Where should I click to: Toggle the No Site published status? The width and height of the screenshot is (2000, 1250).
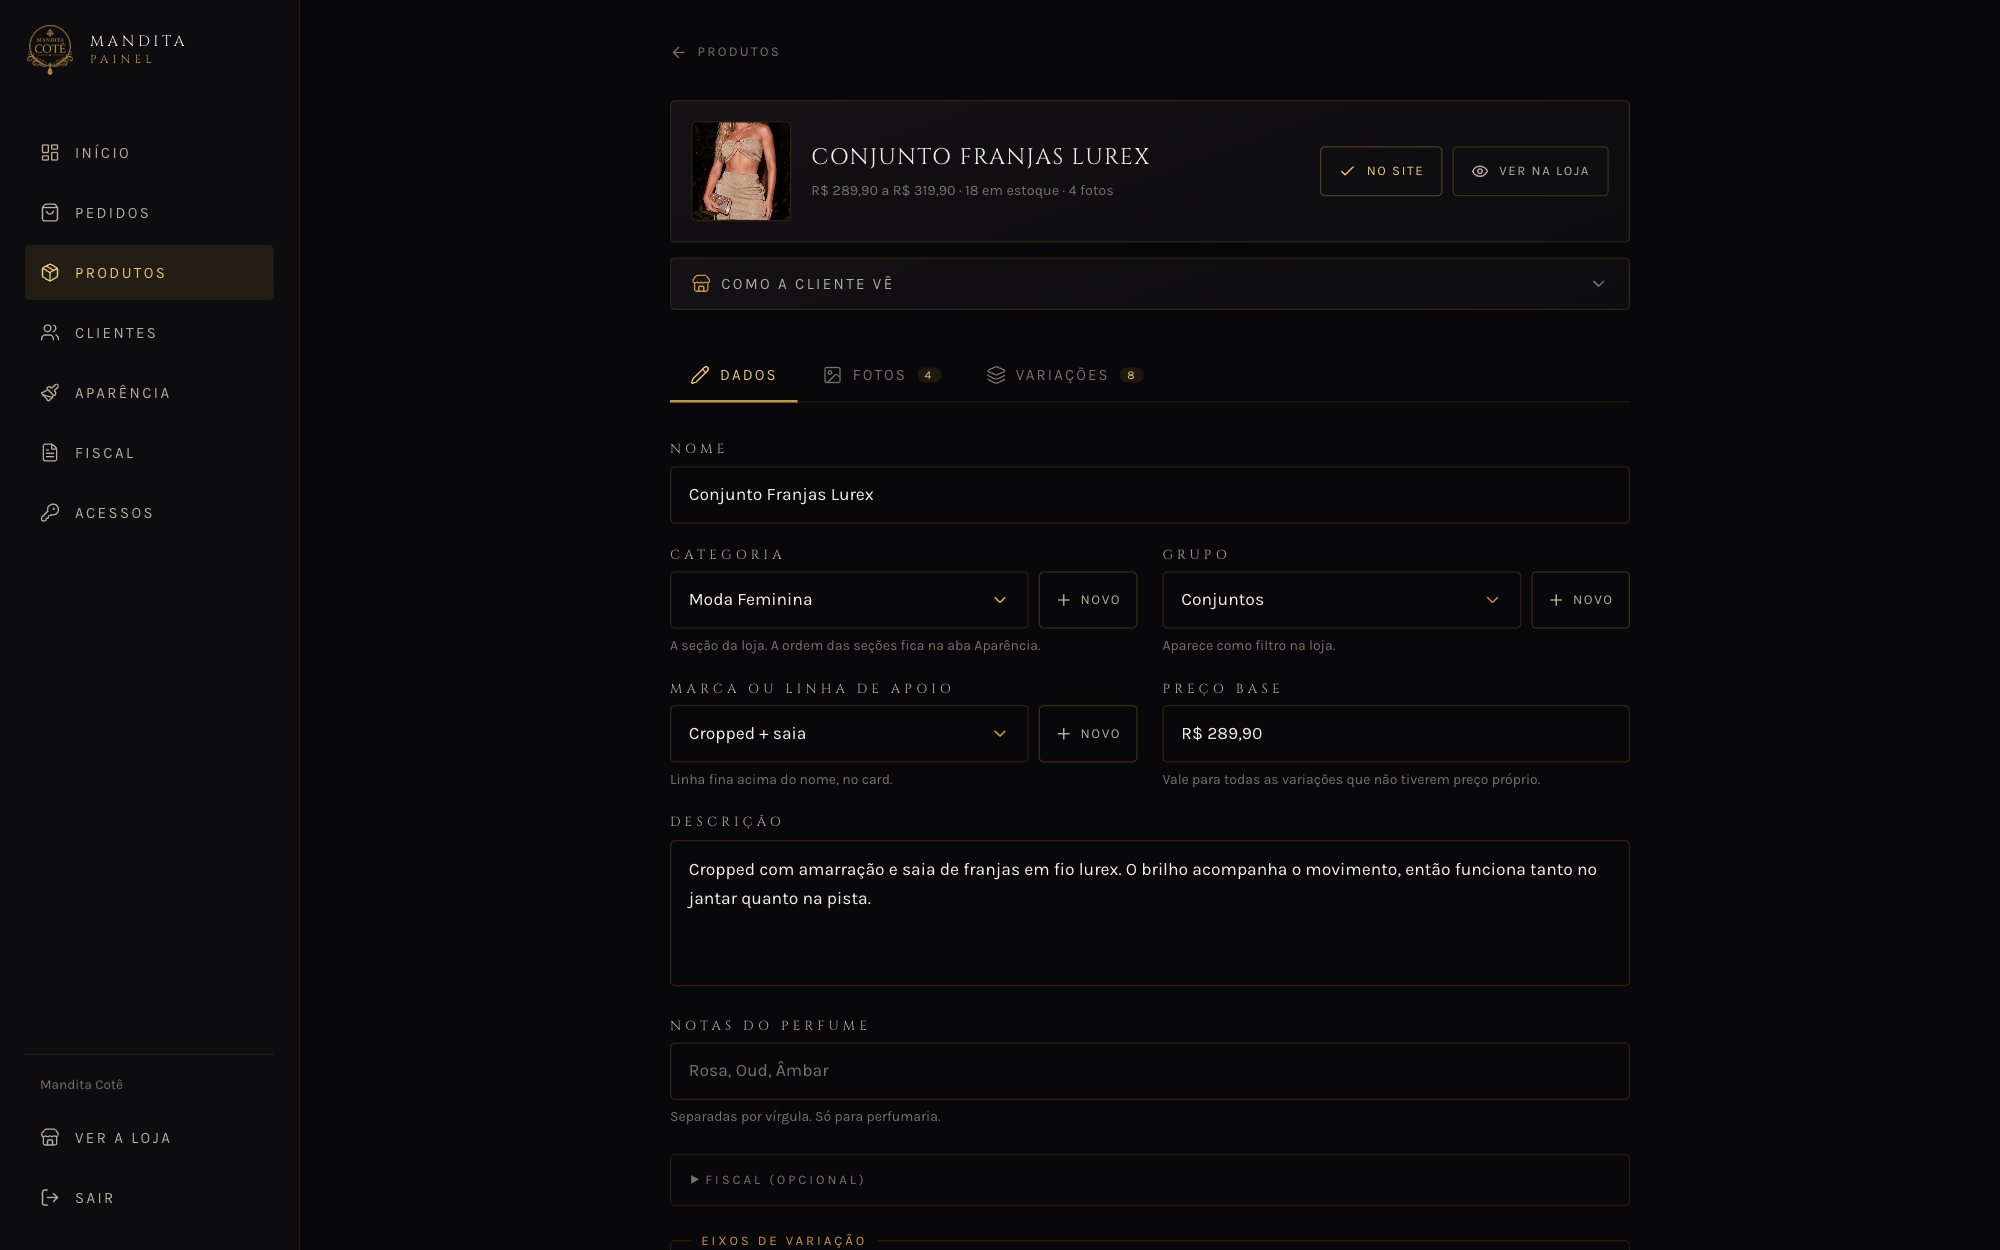pyautogui.click(x=1380, y=171)
